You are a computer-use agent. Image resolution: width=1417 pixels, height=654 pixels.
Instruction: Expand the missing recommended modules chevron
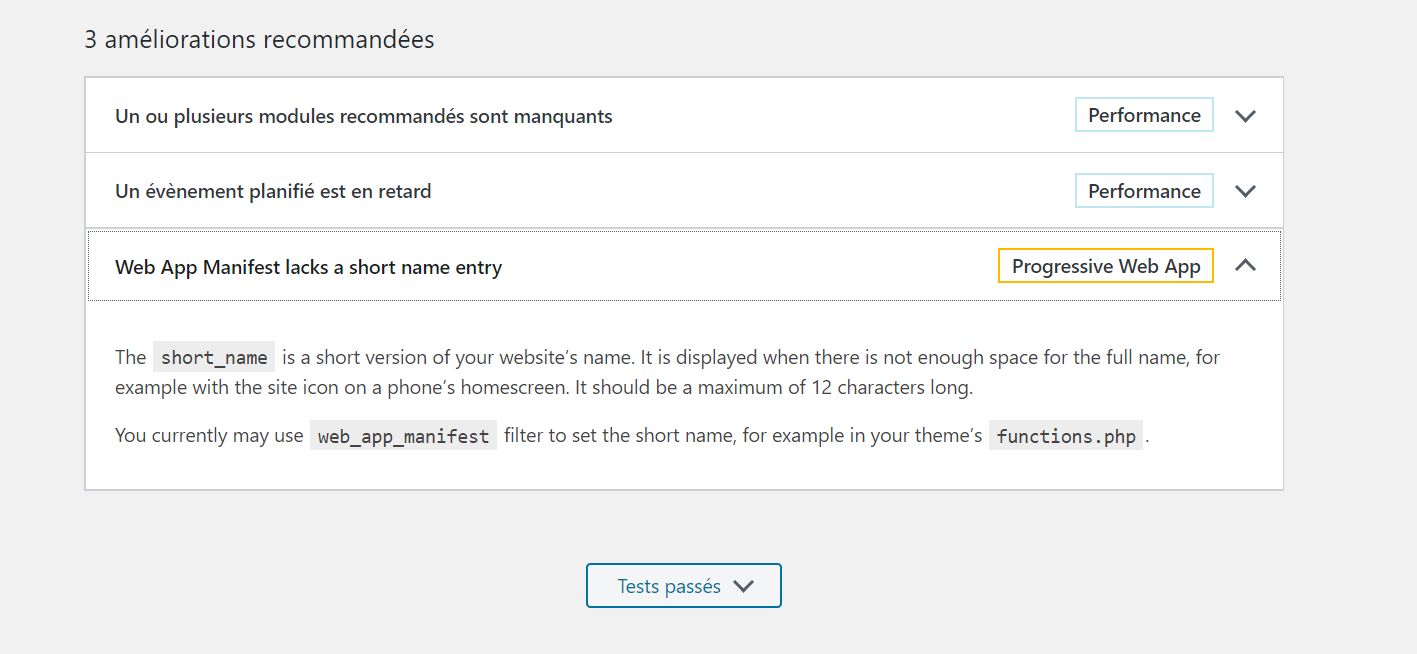(x=1245, y=116)
